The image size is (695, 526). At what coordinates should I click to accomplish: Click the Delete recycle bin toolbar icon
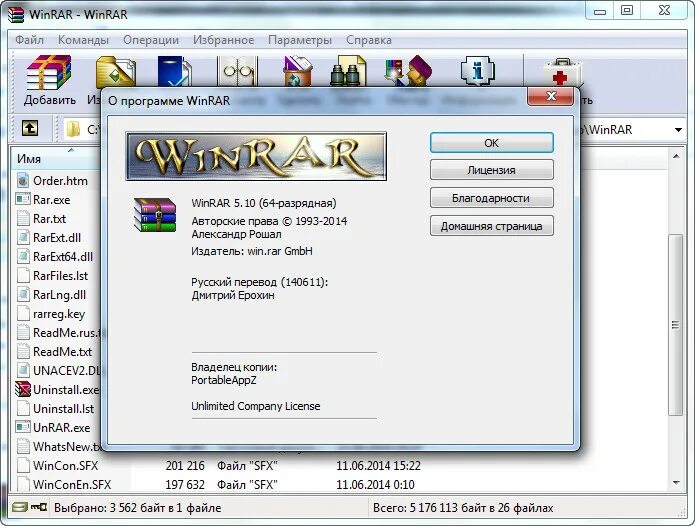point(297,71)
